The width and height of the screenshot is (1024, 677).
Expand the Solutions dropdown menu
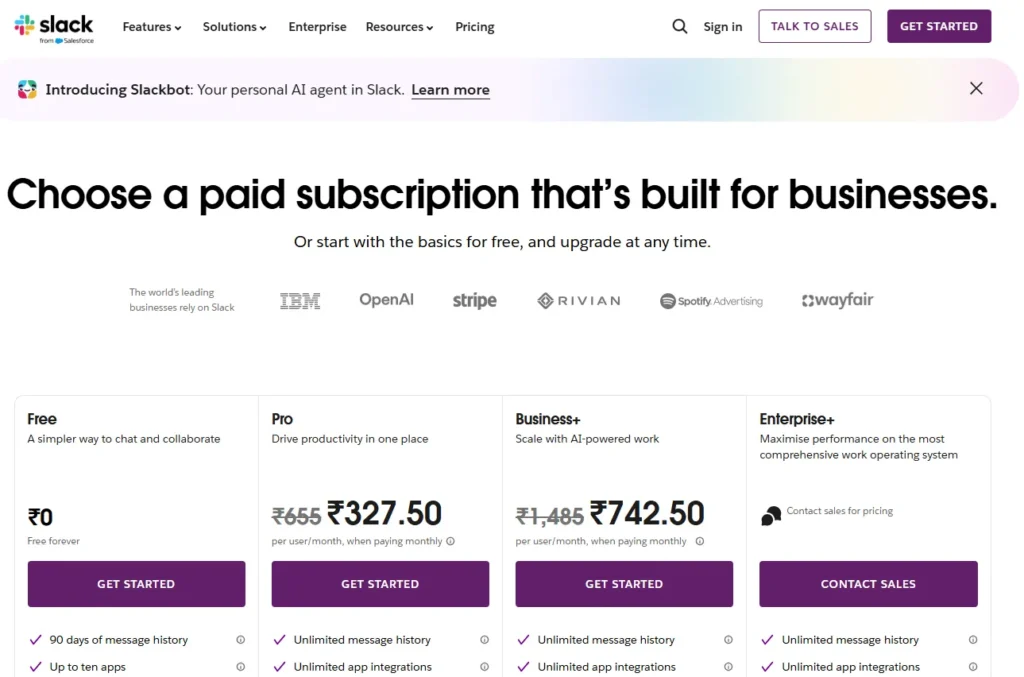pos(234,27)
